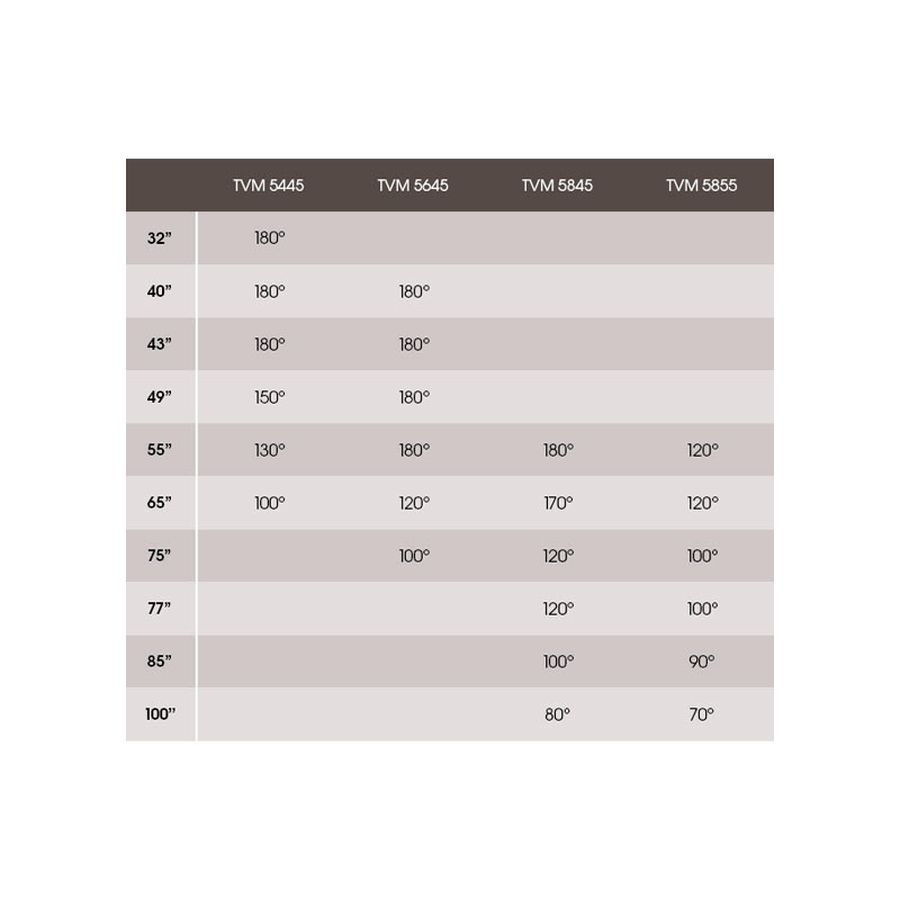The image size is (900, 900).
Task: Select the TVM 5645 column header
Action: tap(413, 185)
